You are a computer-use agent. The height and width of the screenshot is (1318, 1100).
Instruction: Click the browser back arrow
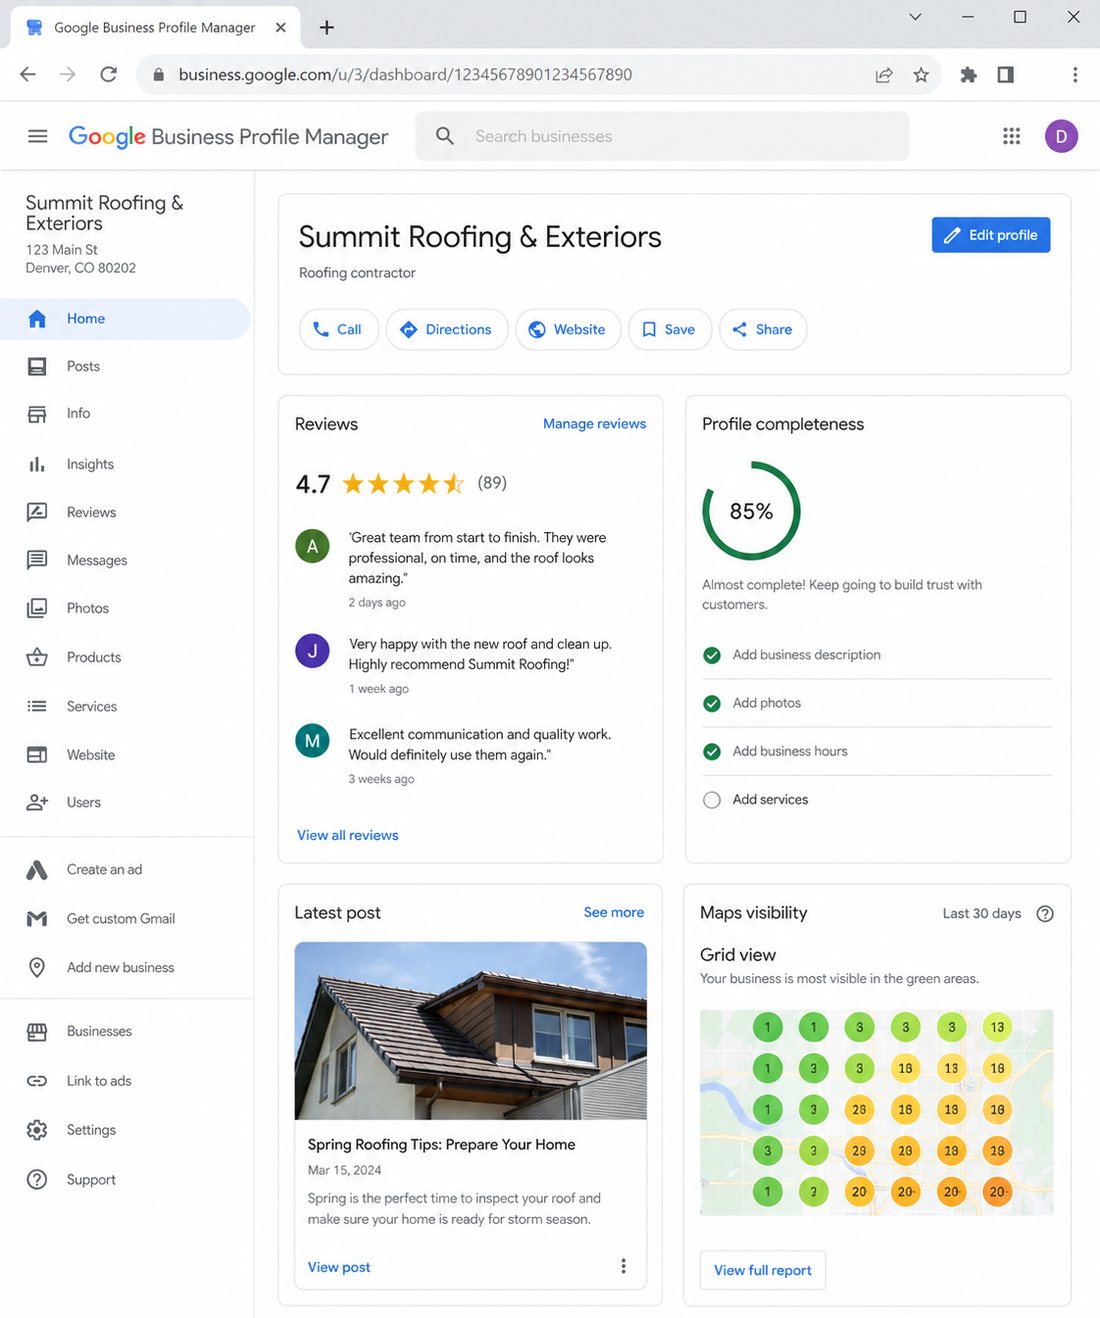28,74
